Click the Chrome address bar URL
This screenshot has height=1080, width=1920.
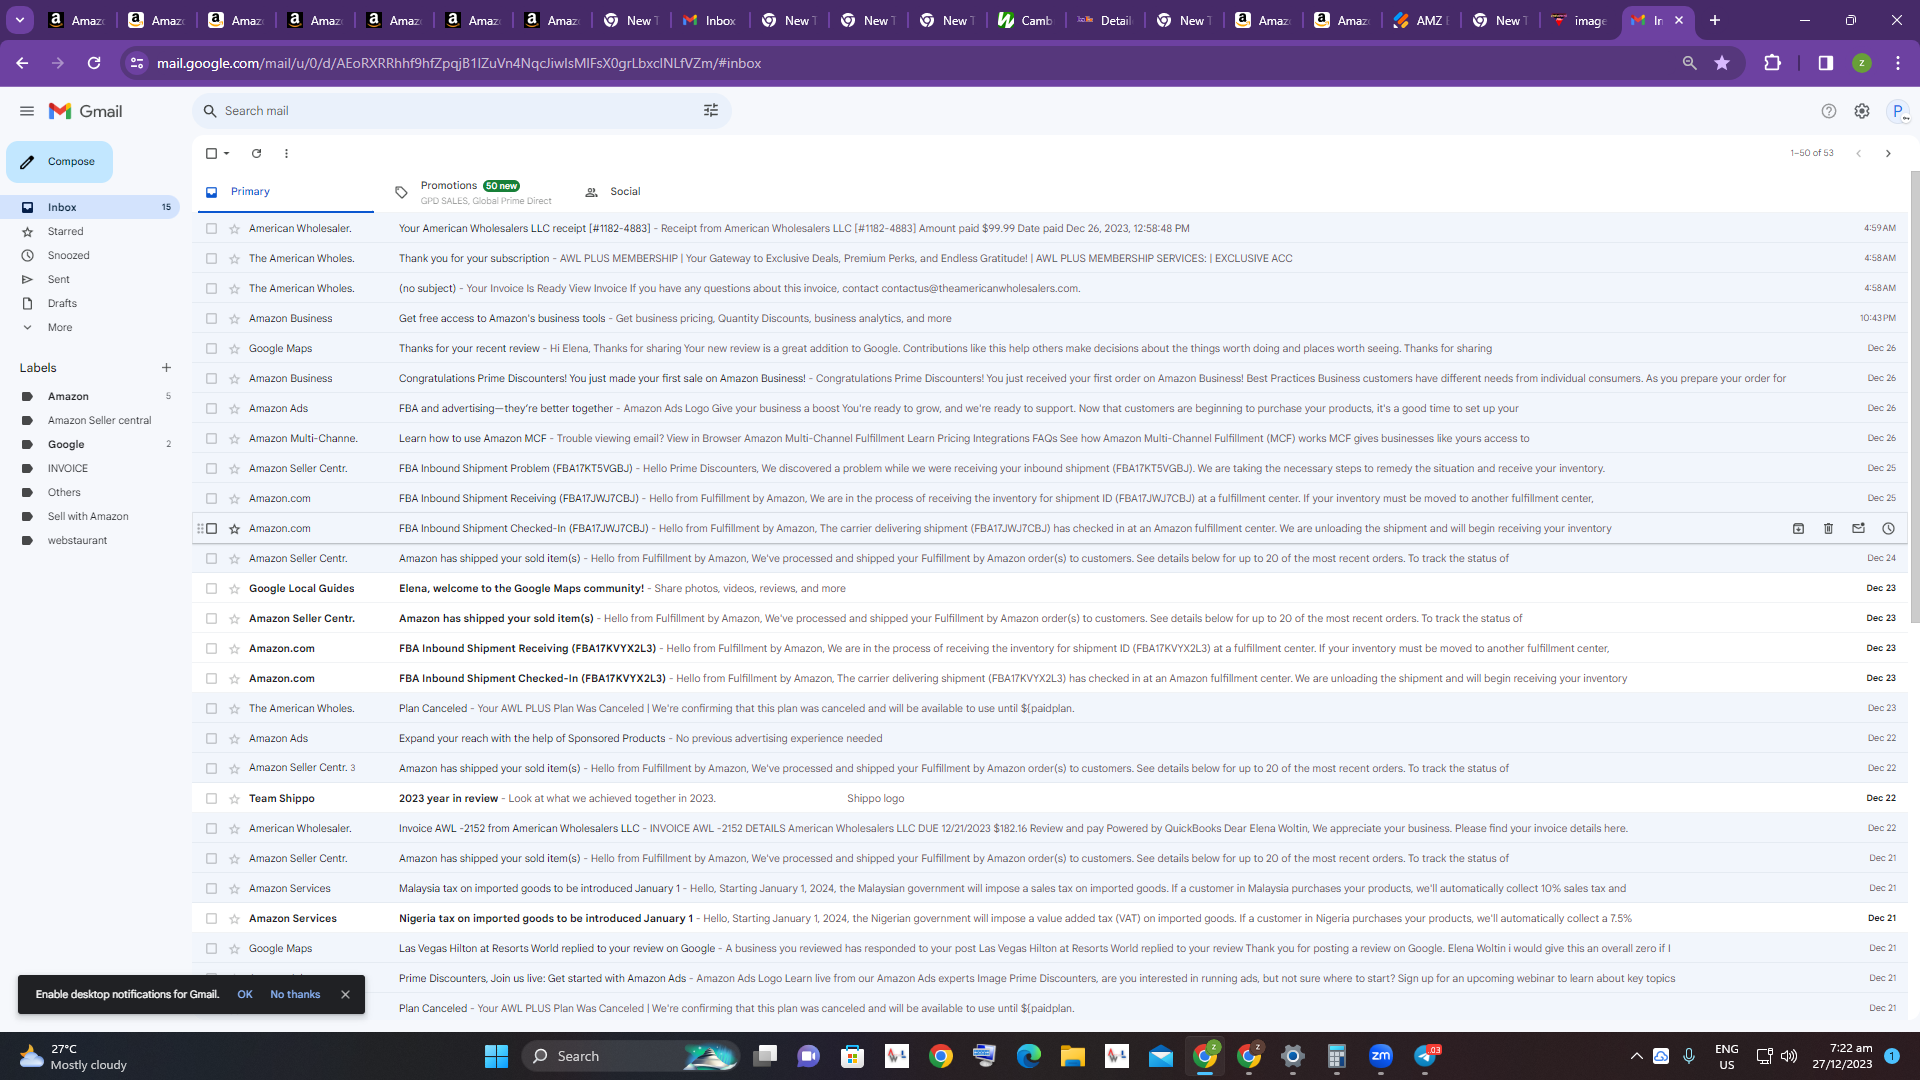coord(459,63)
